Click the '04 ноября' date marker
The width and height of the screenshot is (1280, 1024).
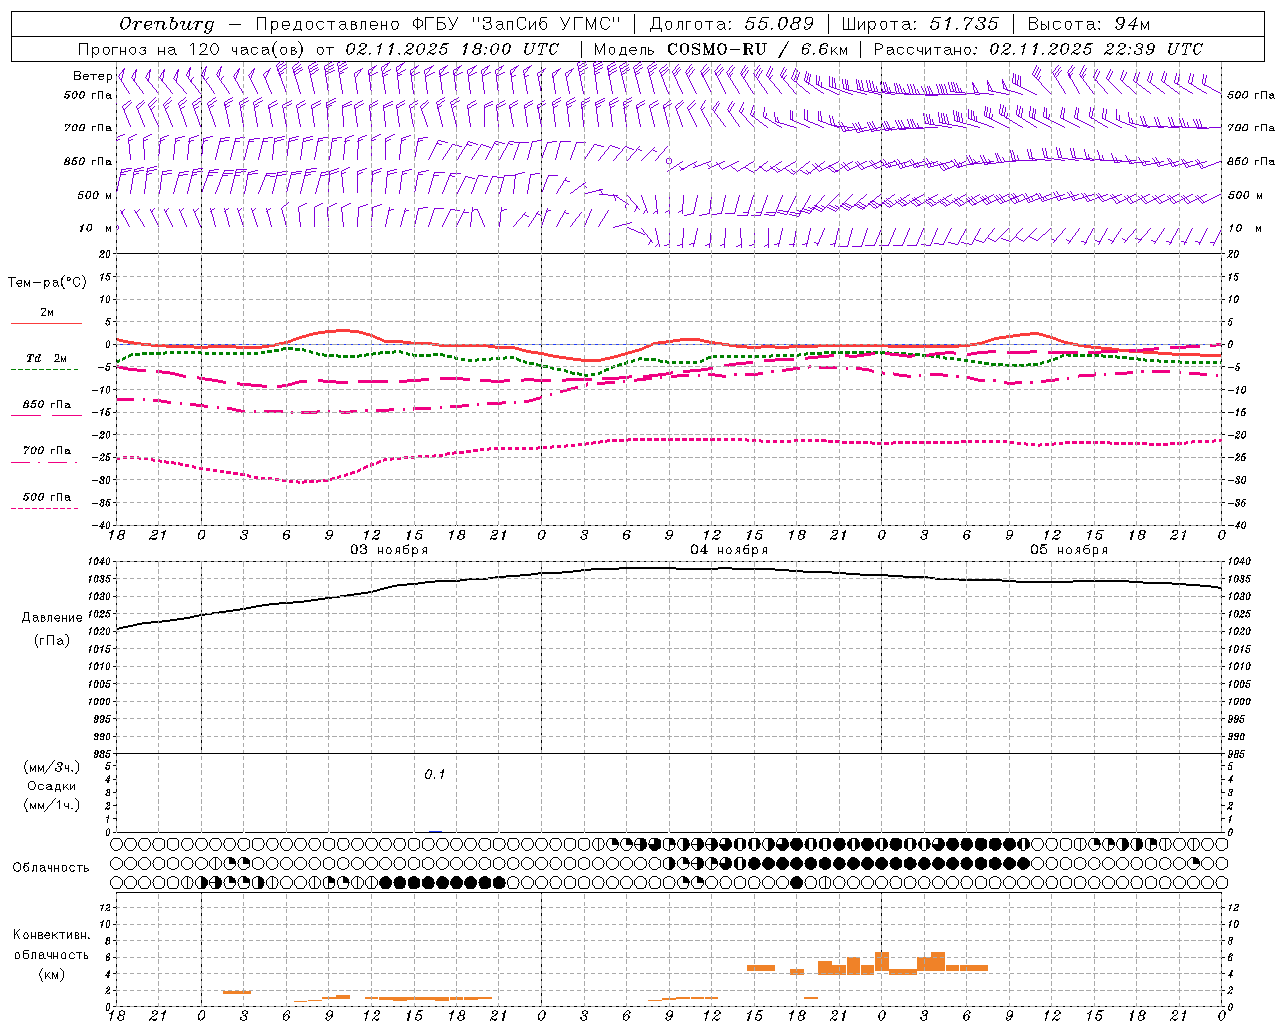click(x=729, y=550)
